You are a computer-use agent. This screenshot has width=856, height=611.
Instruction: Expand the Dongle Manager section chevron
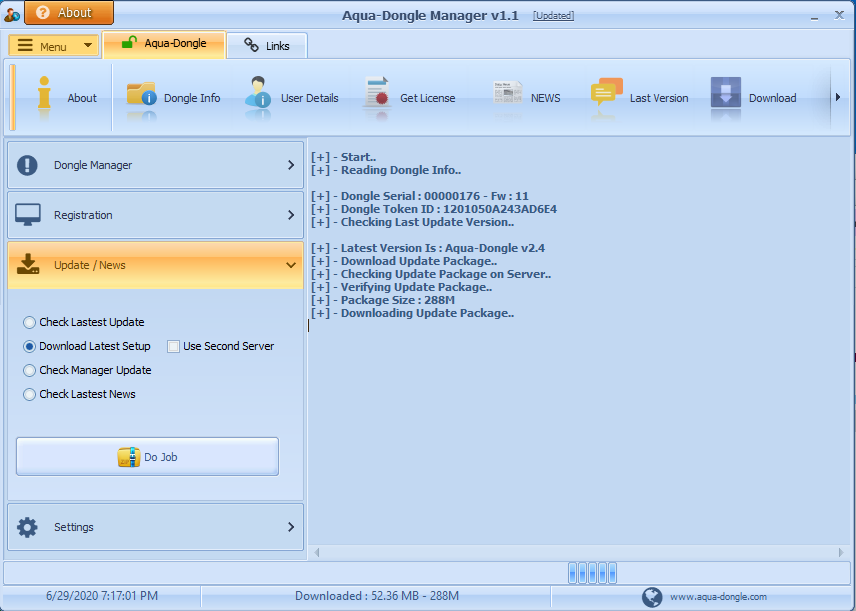coord(291,165)
